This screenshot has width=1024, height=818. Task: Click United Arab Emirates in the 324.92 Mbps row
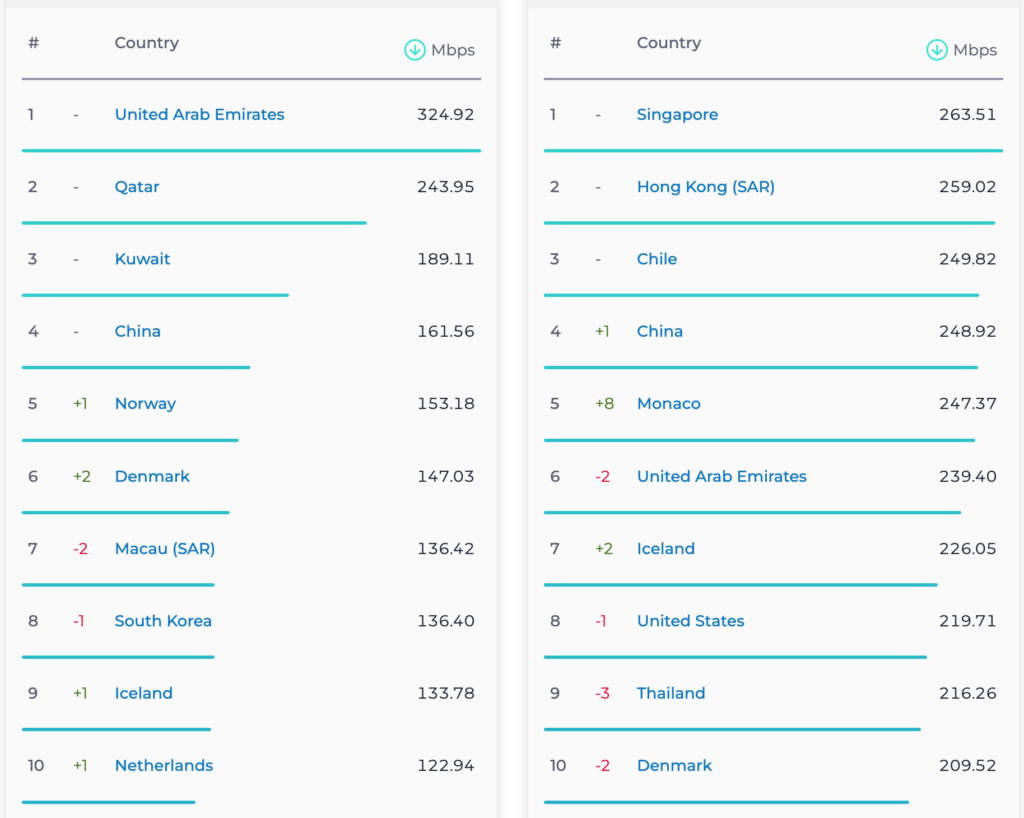[x=199, y=115]
